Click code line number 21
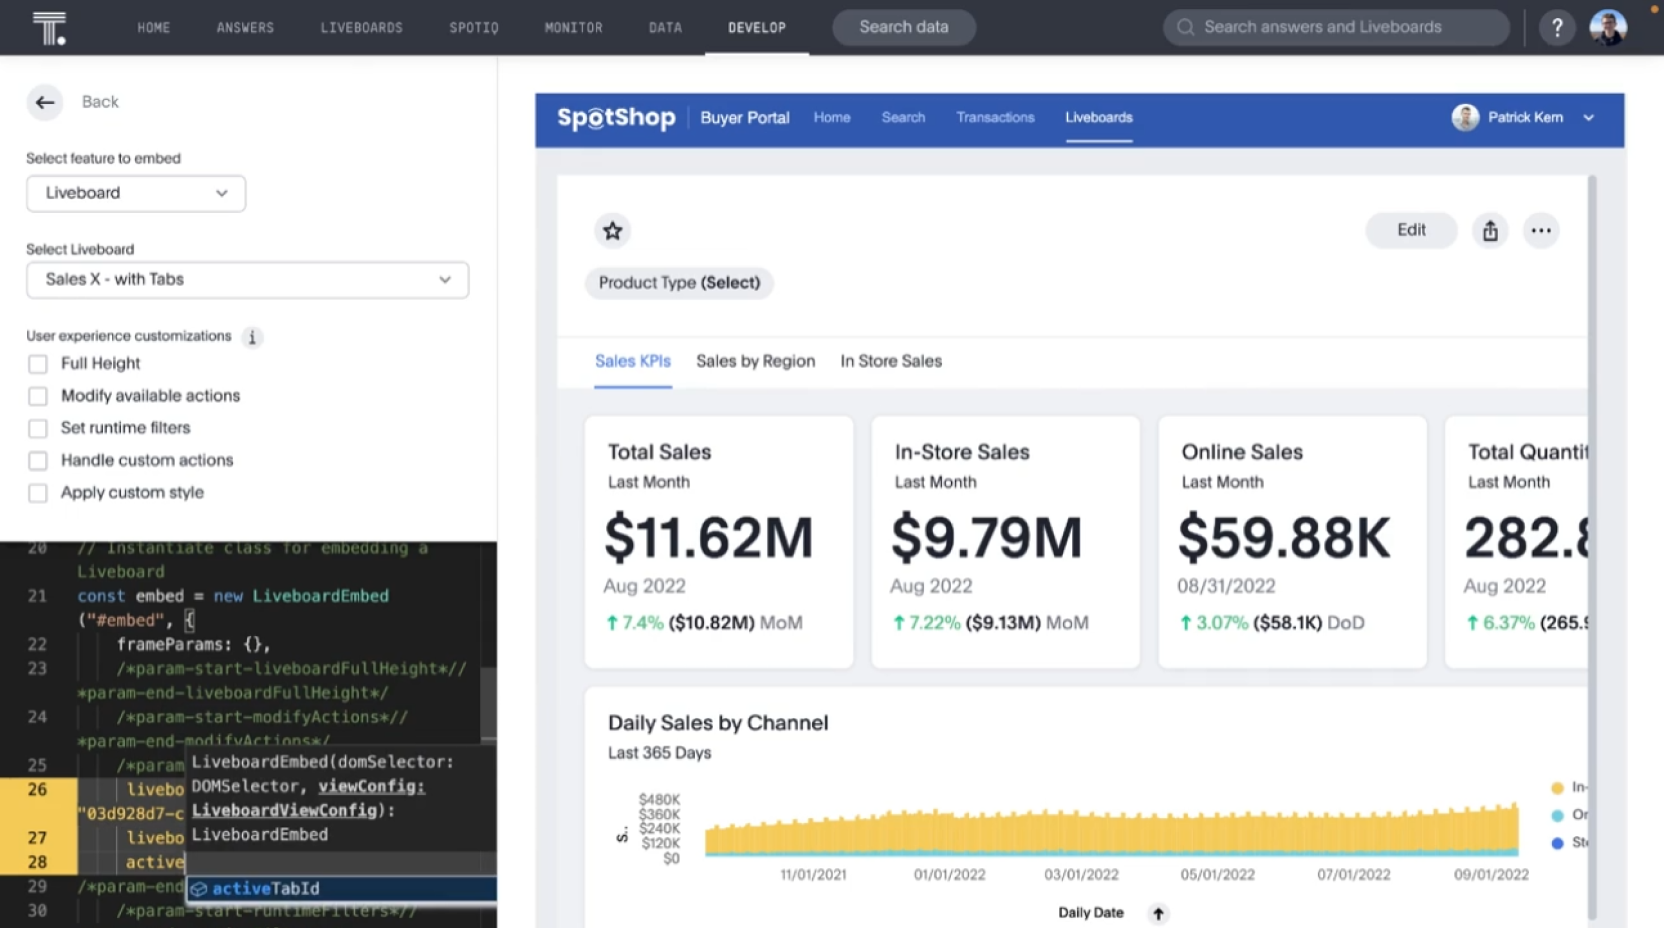The width and height of the screenshot is (1664, 928). click(x=37, y=596)
